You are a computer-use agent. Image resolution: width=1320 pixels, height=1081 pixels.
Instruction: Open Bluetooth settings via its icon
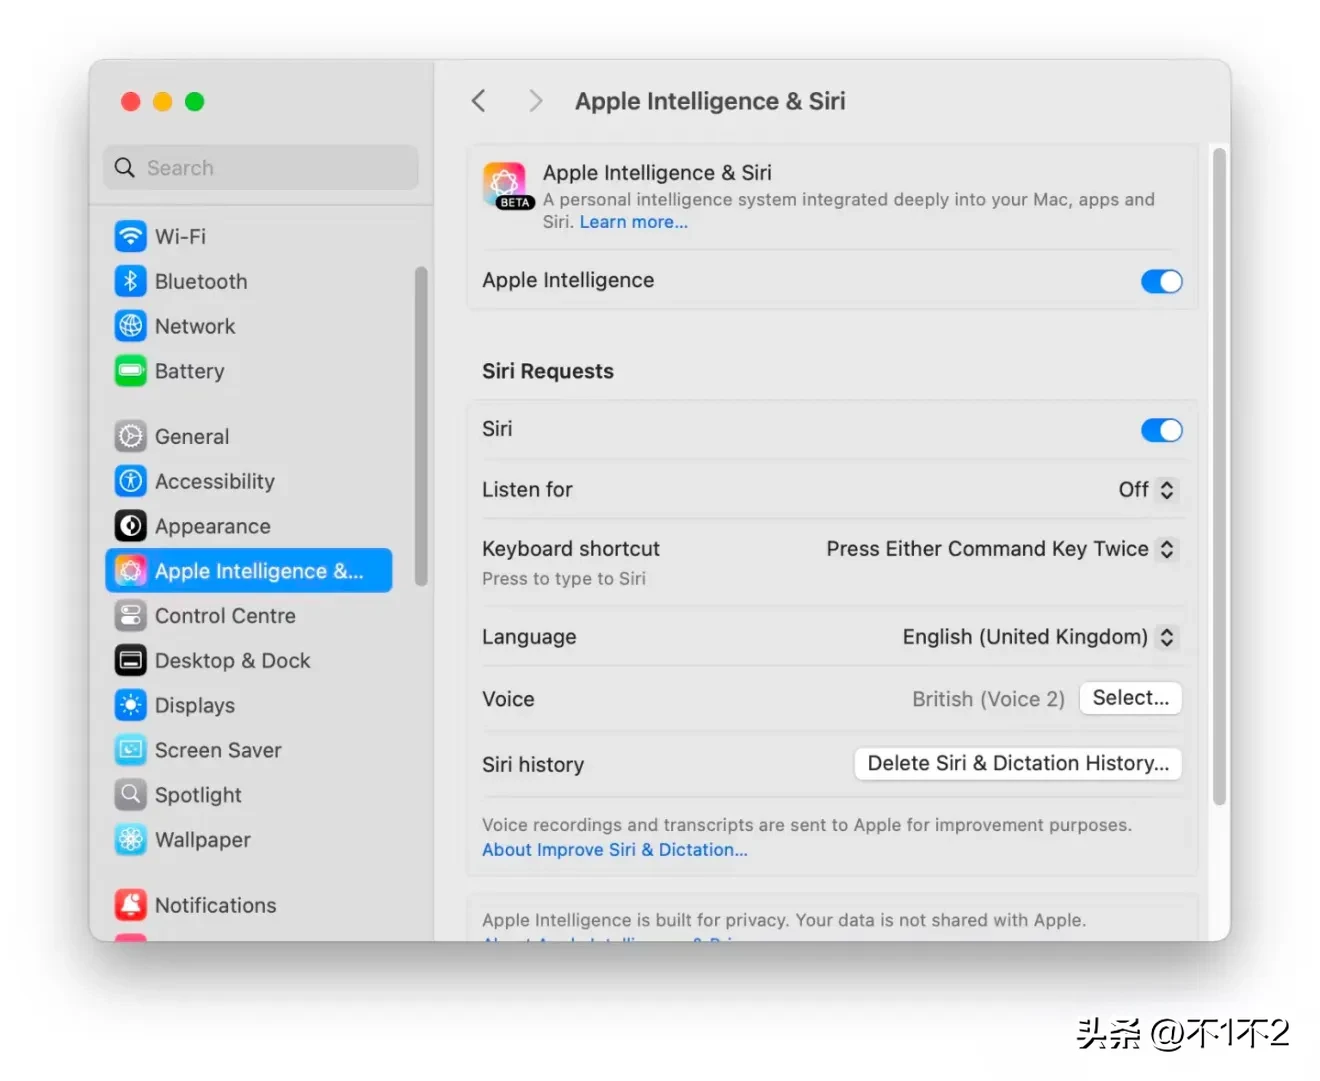coord(130,282)
